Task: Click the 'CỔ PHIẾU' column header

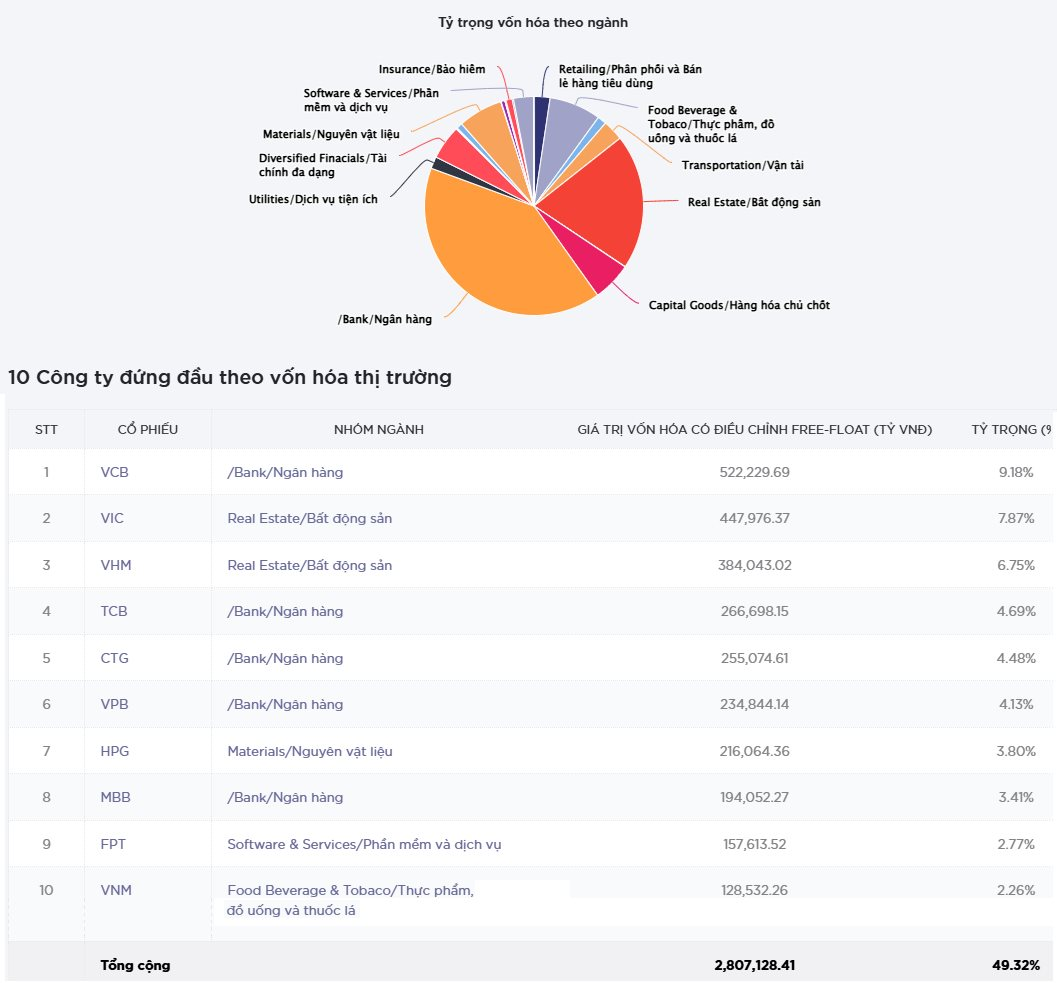Action: (146, 429)
